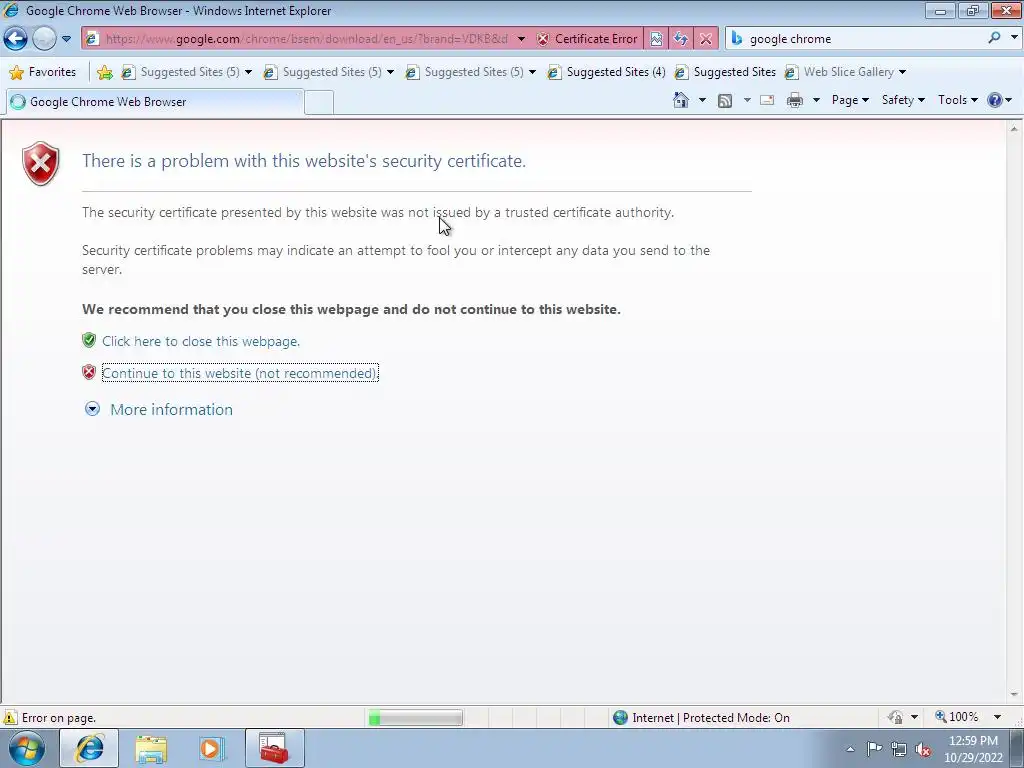Open the Suggested Sites item without number
The height and width of the screenshot is (768, 1024).
point(726,72)
